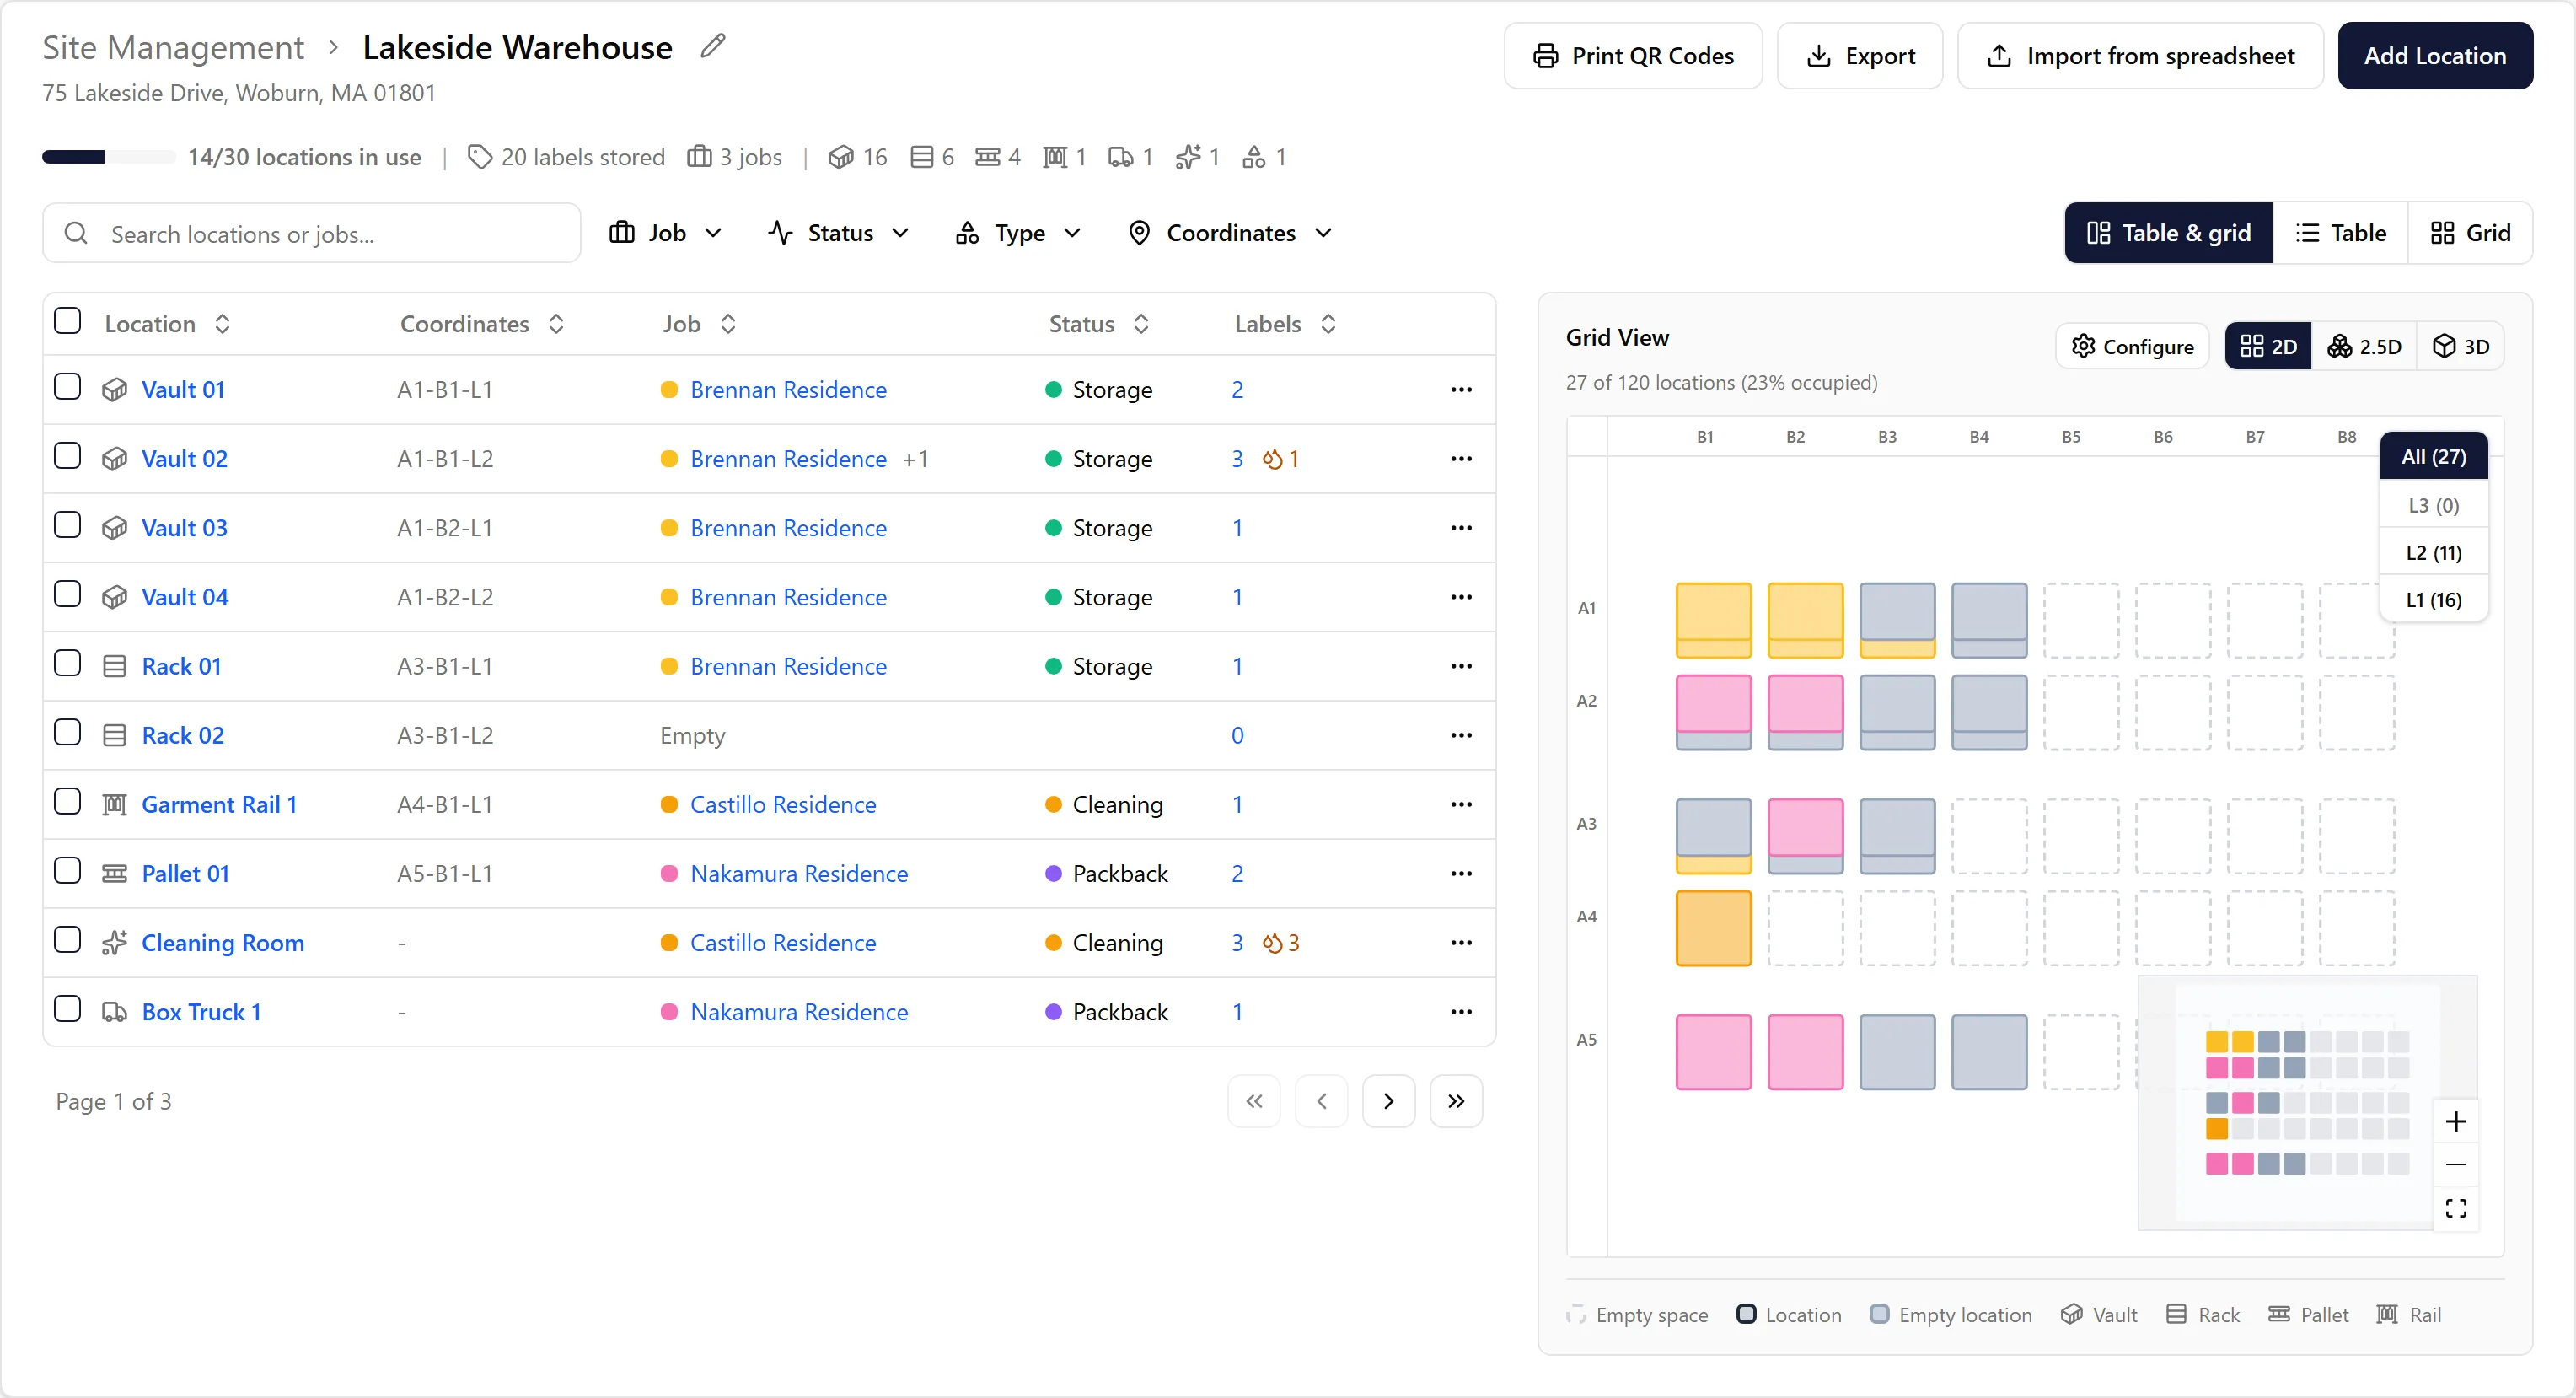The width and height of the screenshot is (2576, 1398).
Task: Sort table by Location column
Action: [168, 324]
